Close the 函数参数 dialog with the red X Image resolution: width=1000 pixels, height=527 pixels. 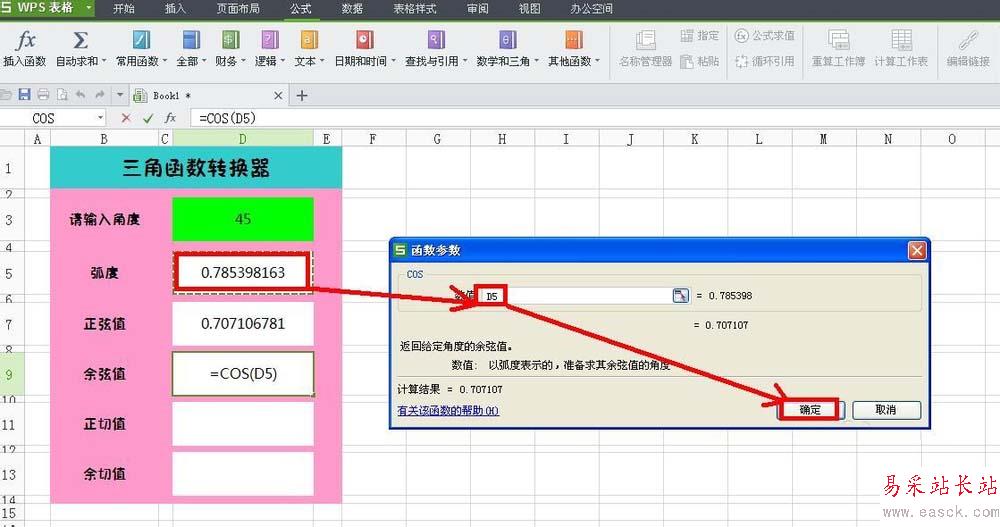pyautogui.click(x=916, y=250)
